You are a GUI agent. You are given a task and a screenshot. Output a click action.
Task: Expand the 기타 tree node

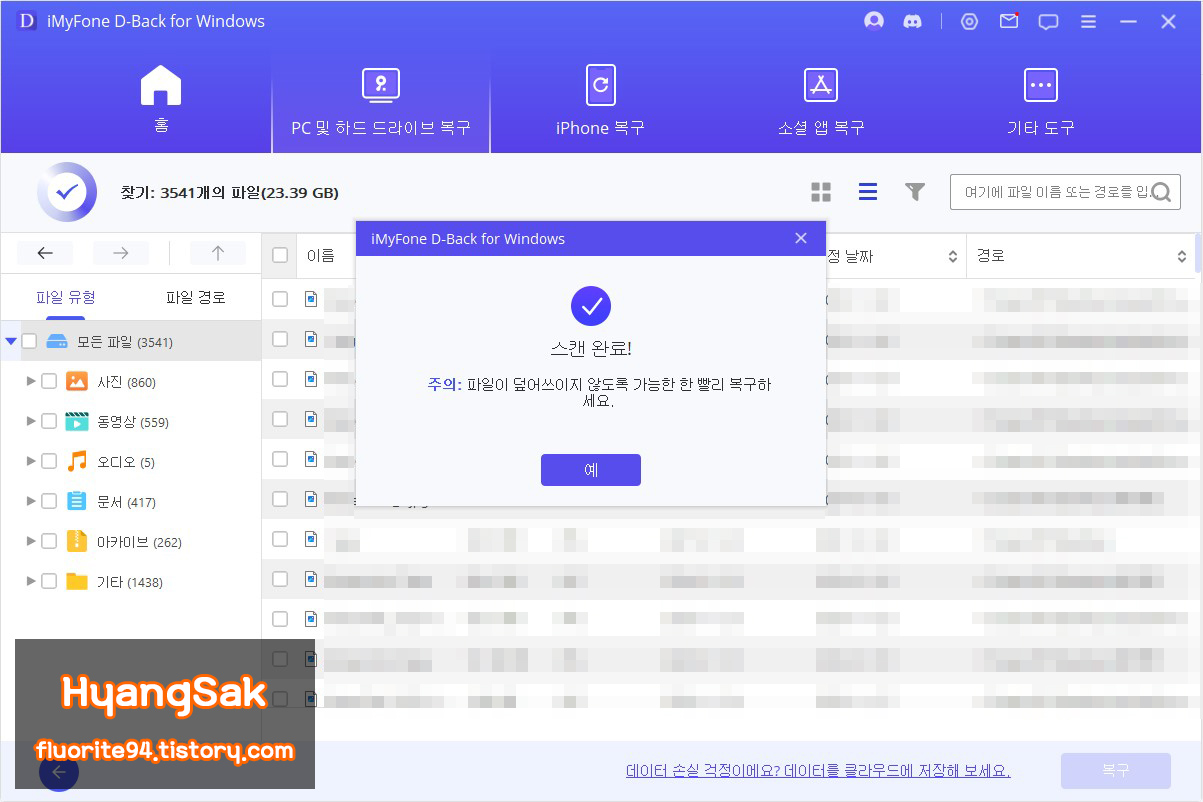pyautogui.click(x=31, y=581)
